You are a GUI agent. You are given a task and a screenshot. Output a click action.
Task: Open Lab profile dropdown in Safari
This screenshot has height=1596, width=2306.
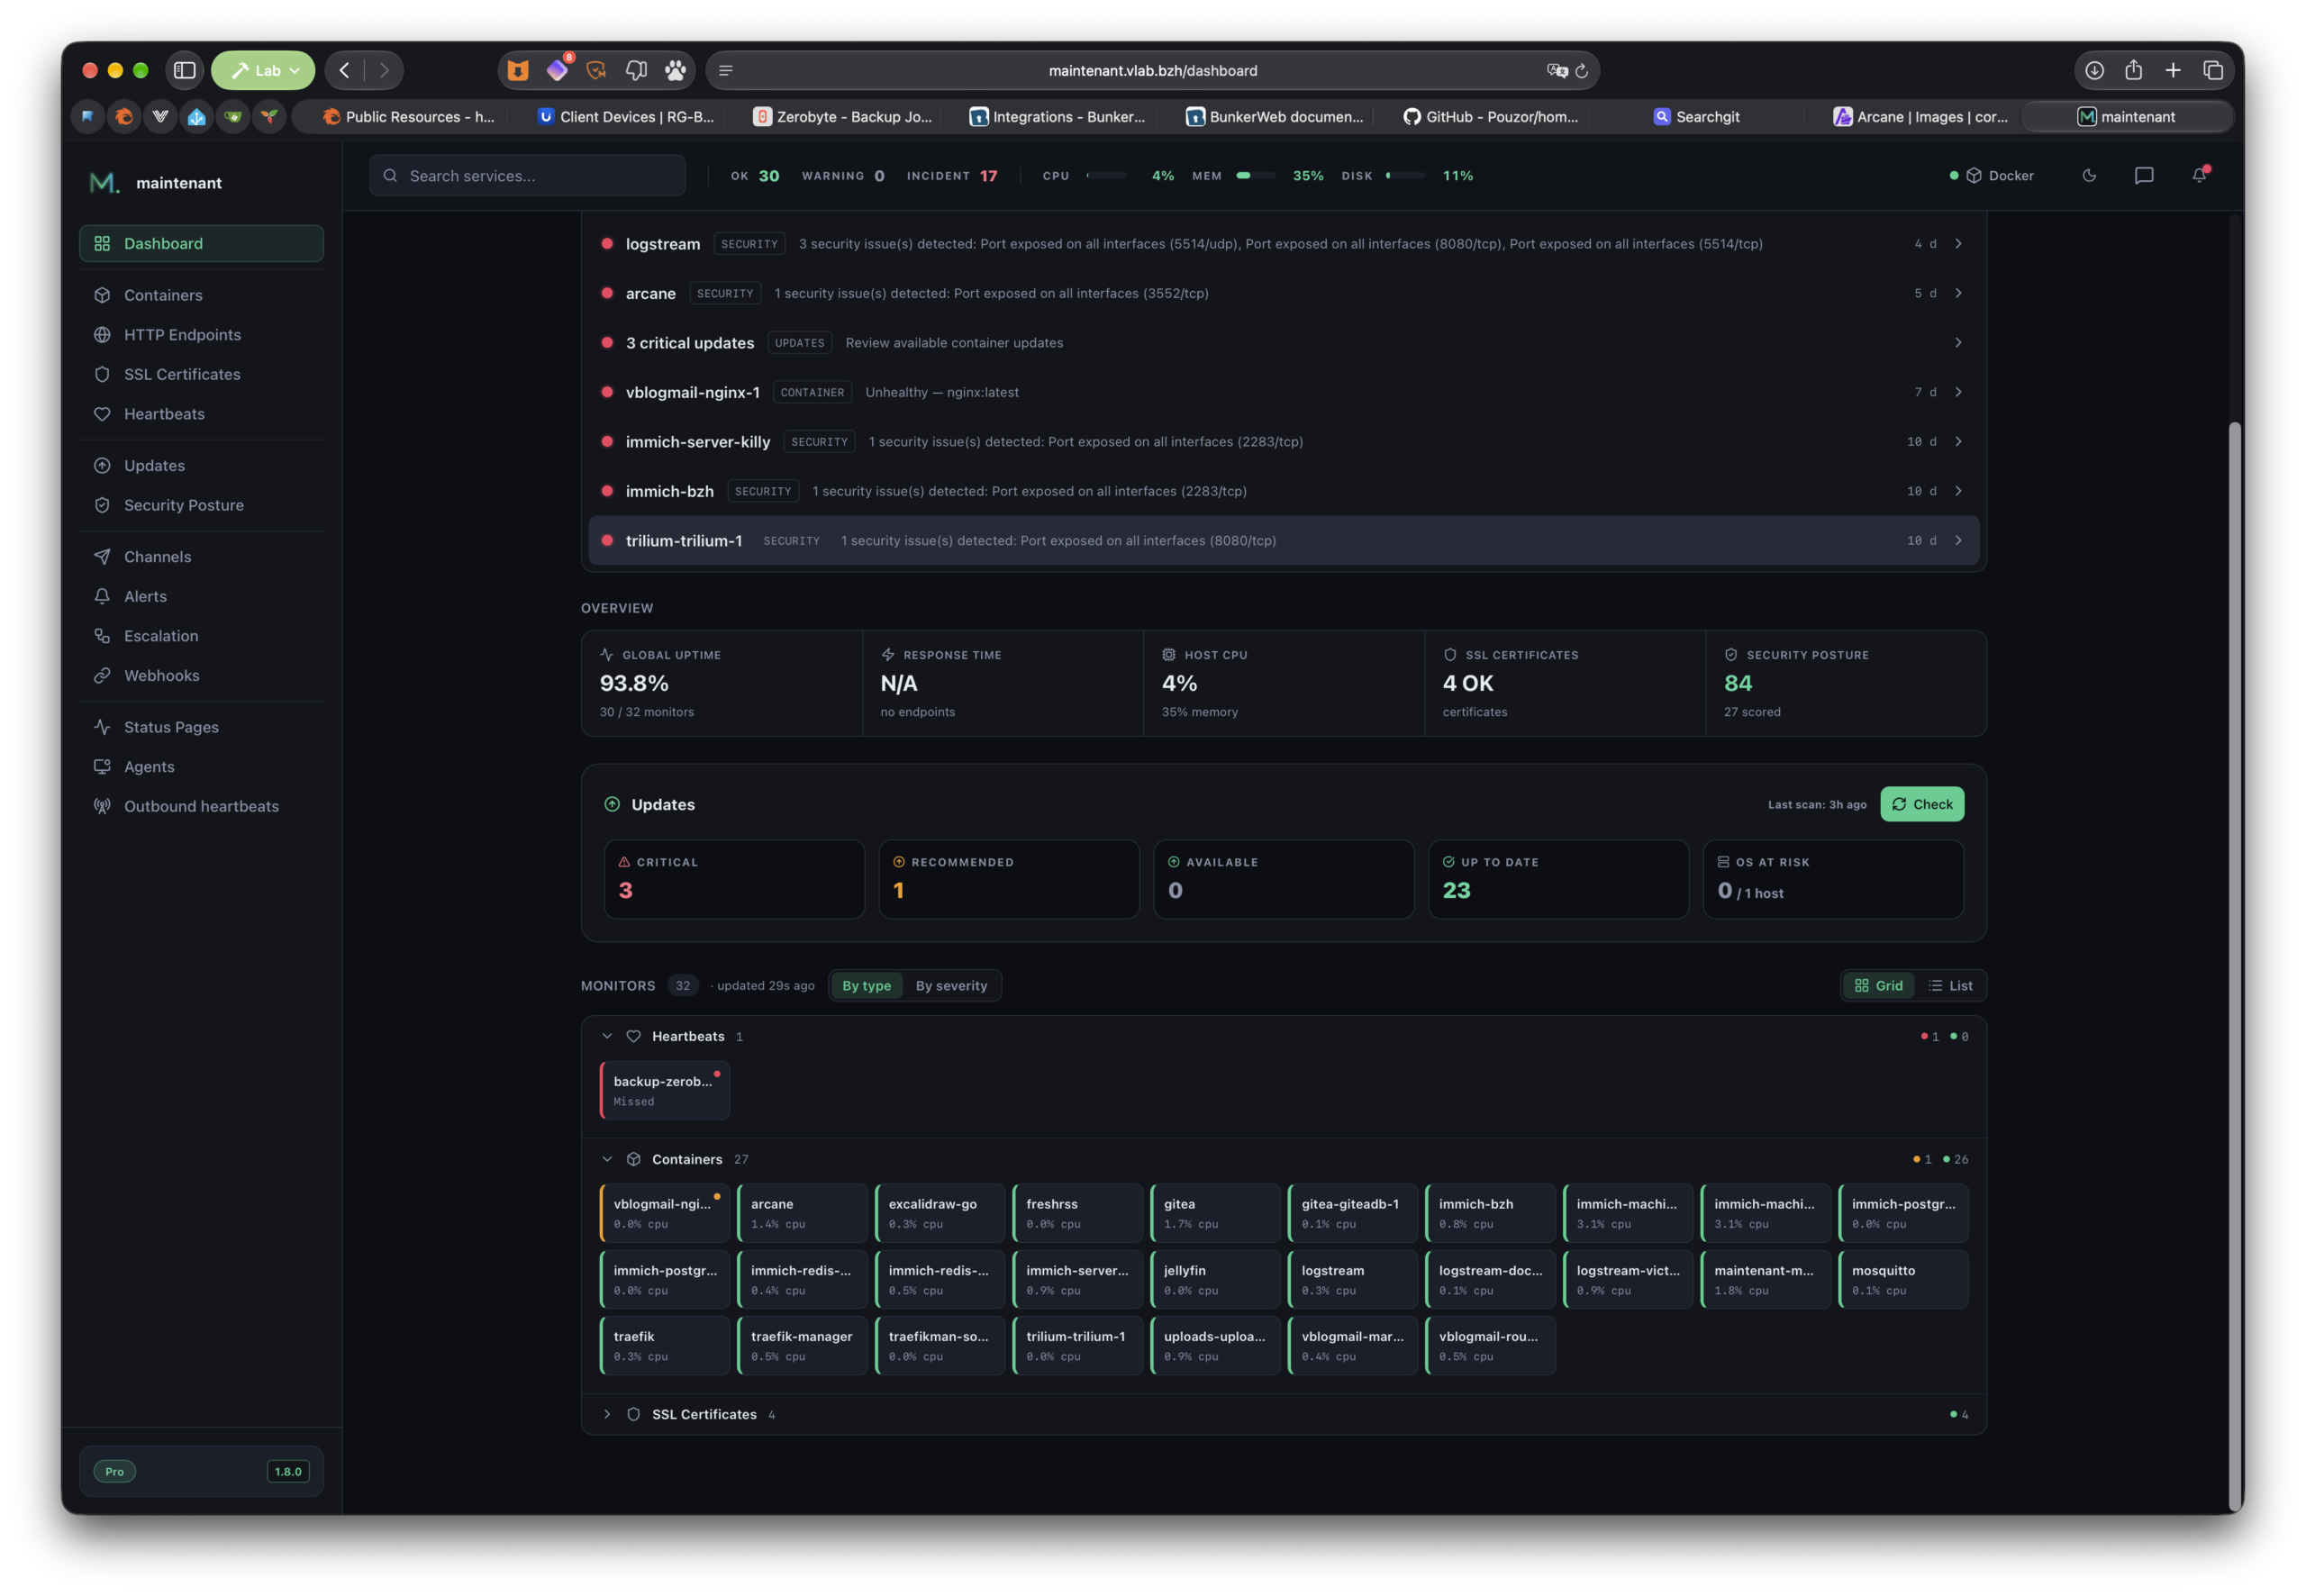(264, 70)
